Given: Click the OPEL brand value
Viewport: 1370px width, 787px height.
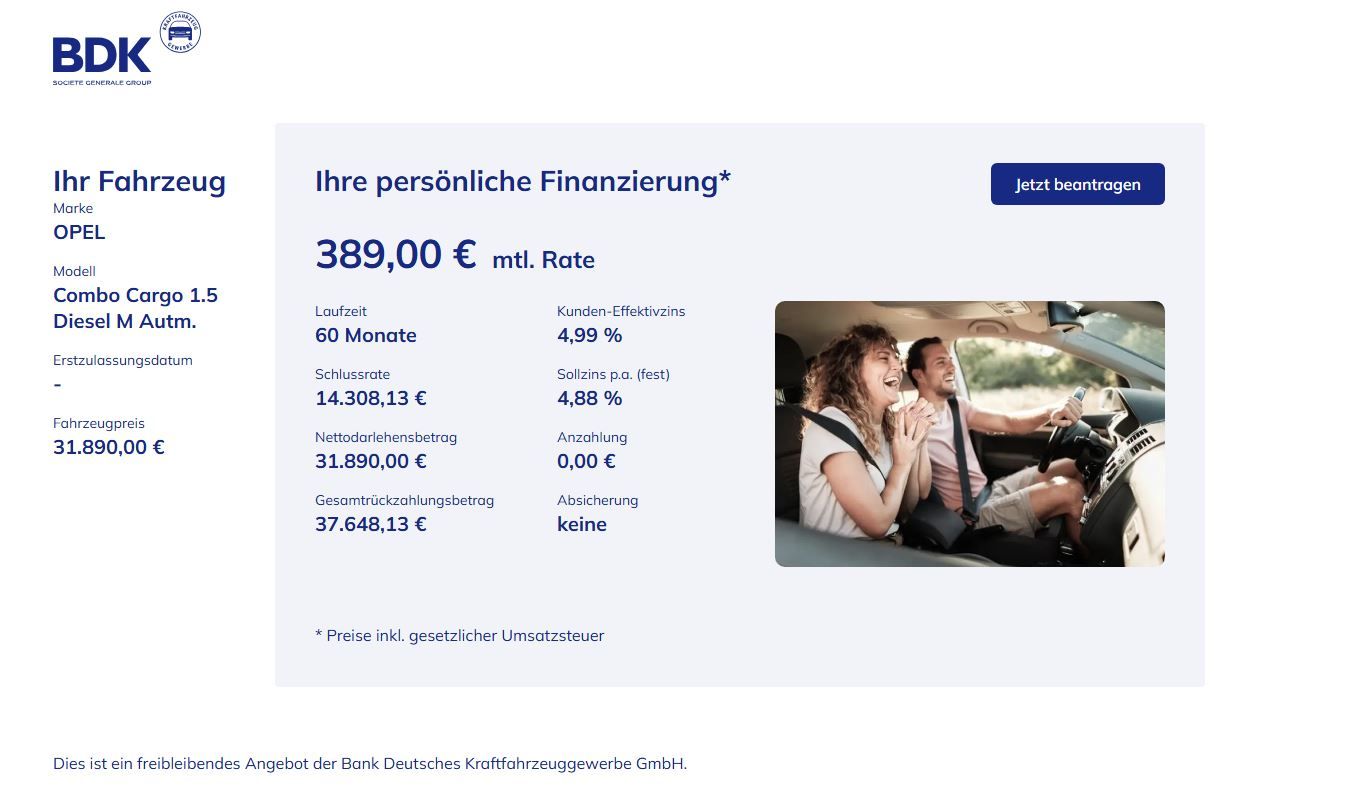Looking at the screenshot, I should pyautogui.click(x=79, y=233).
